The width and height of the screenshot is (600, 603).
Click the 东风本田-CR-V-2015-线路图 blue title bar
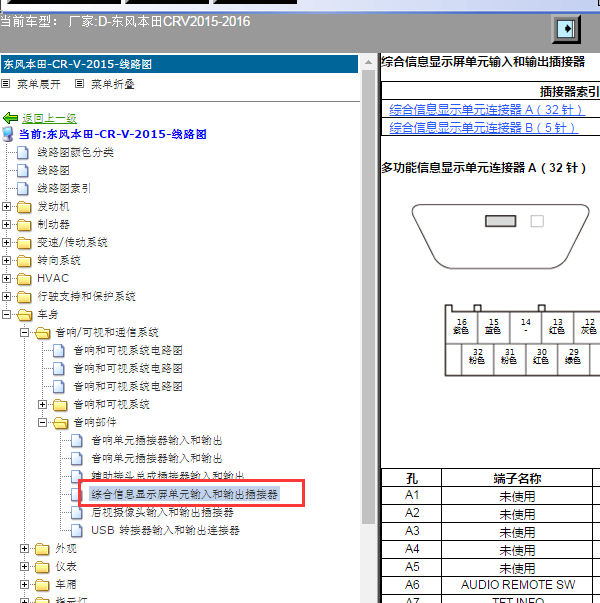179,64
